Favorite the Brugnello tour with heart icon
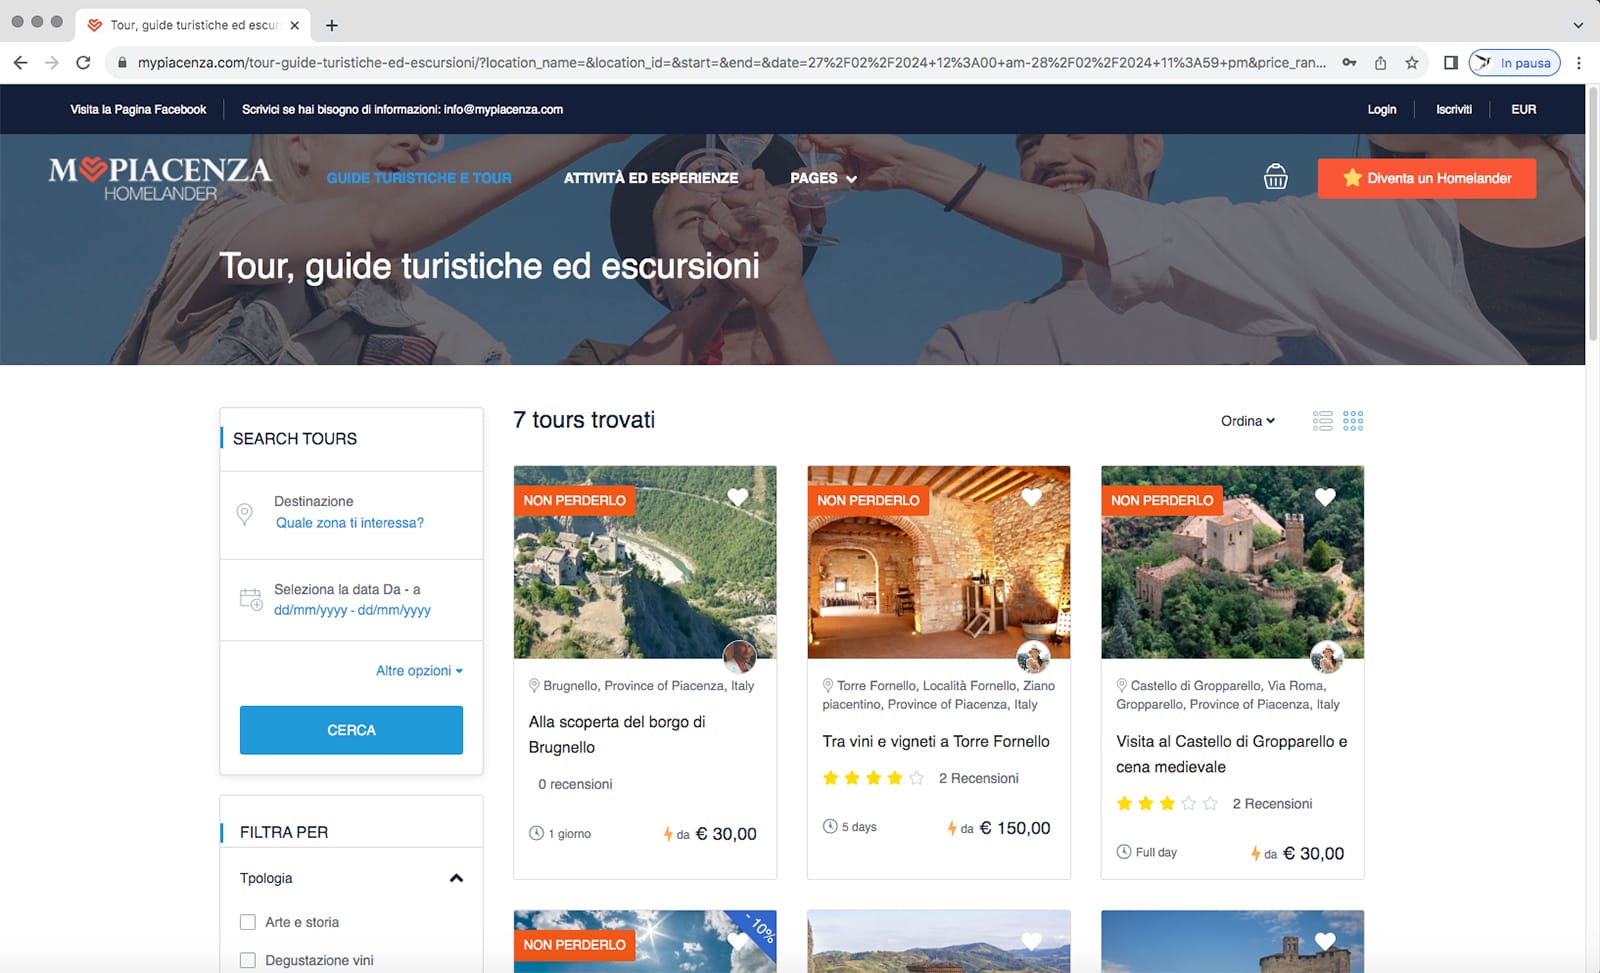The height and width of the screenshot is (973, 1600). [738, 497]
